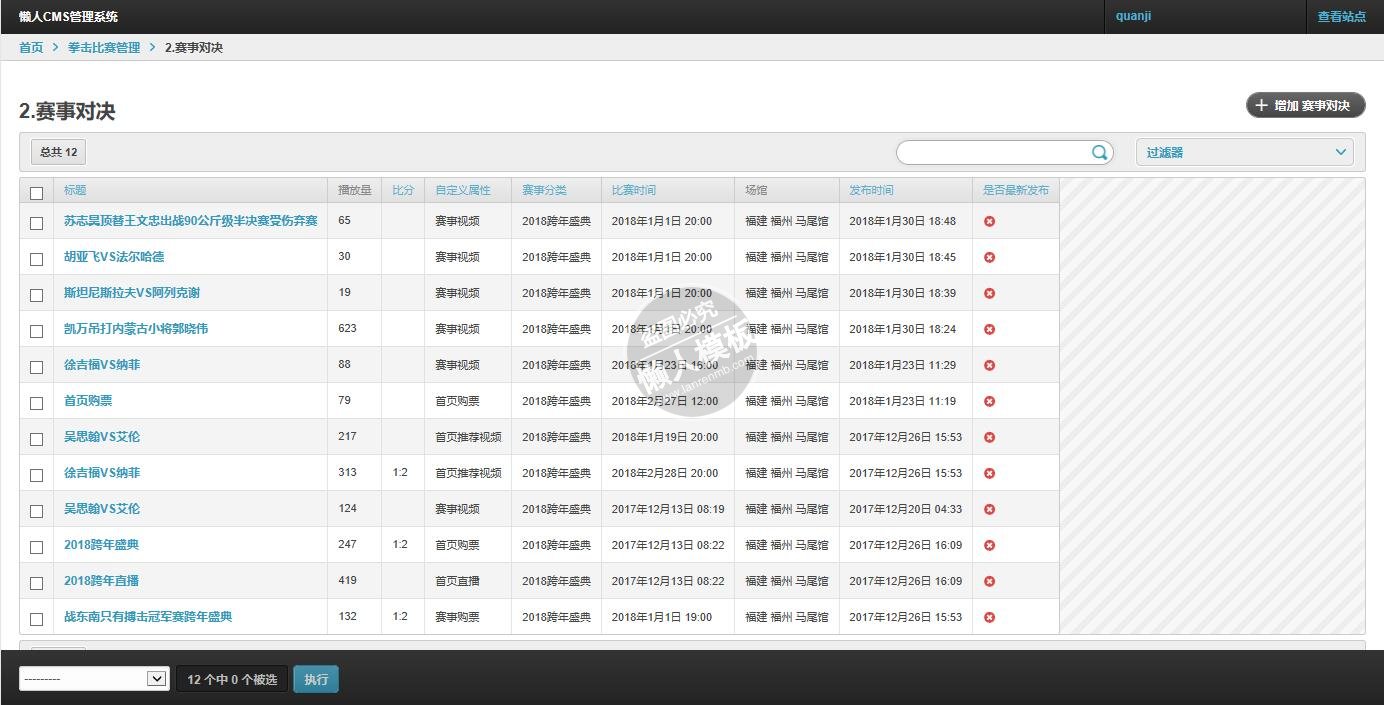Open the 苏志昊顶替王文忠 entry title link
Screen dimensions: 1384x705
[190, 221]
